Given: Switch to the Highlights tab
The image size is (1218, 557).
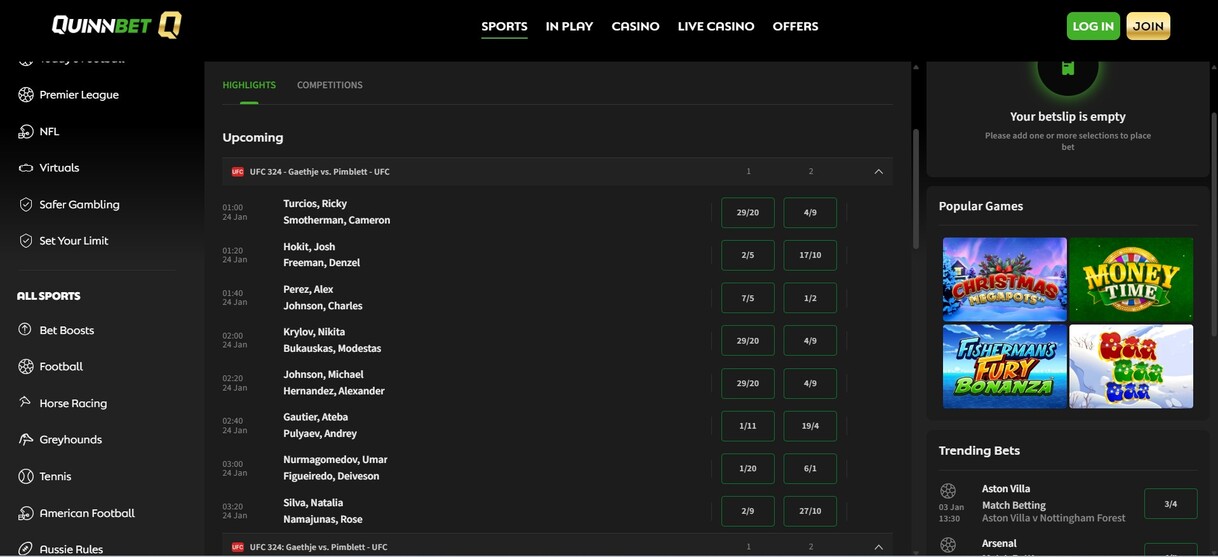Looking at the screenshot, I should tap(249, 85).
